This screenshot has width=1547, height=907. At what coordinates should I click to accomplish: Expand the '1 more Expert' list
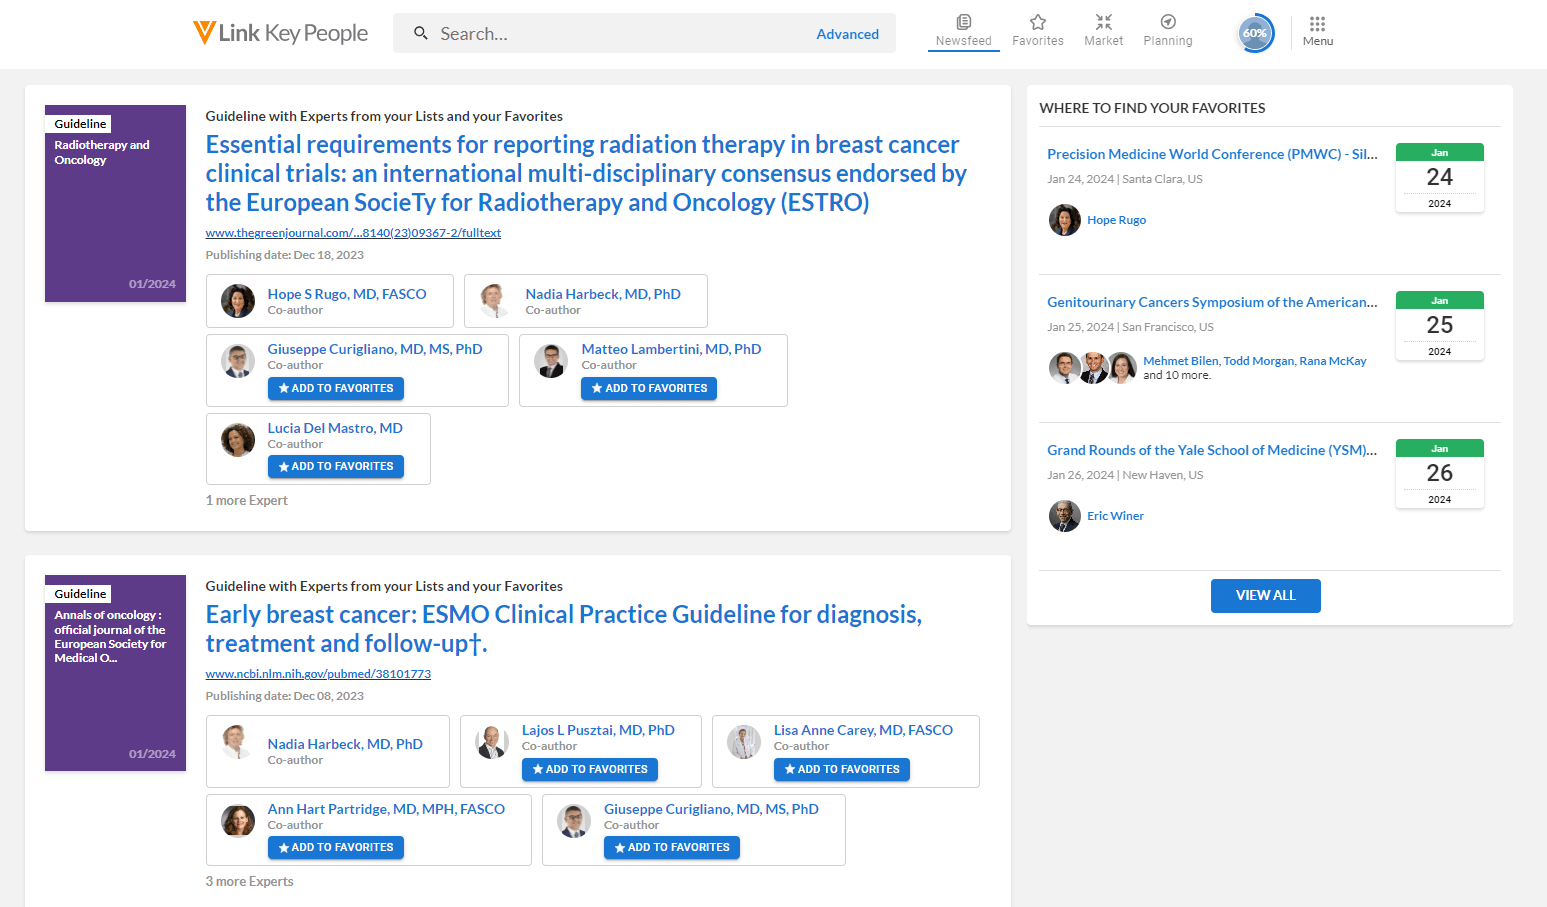[x=246, y=500]
